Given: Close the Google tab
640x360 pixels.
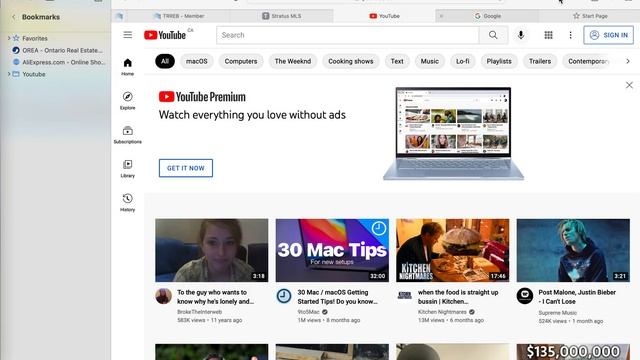Looking at the screenshot, I should (x=441, y=16).
